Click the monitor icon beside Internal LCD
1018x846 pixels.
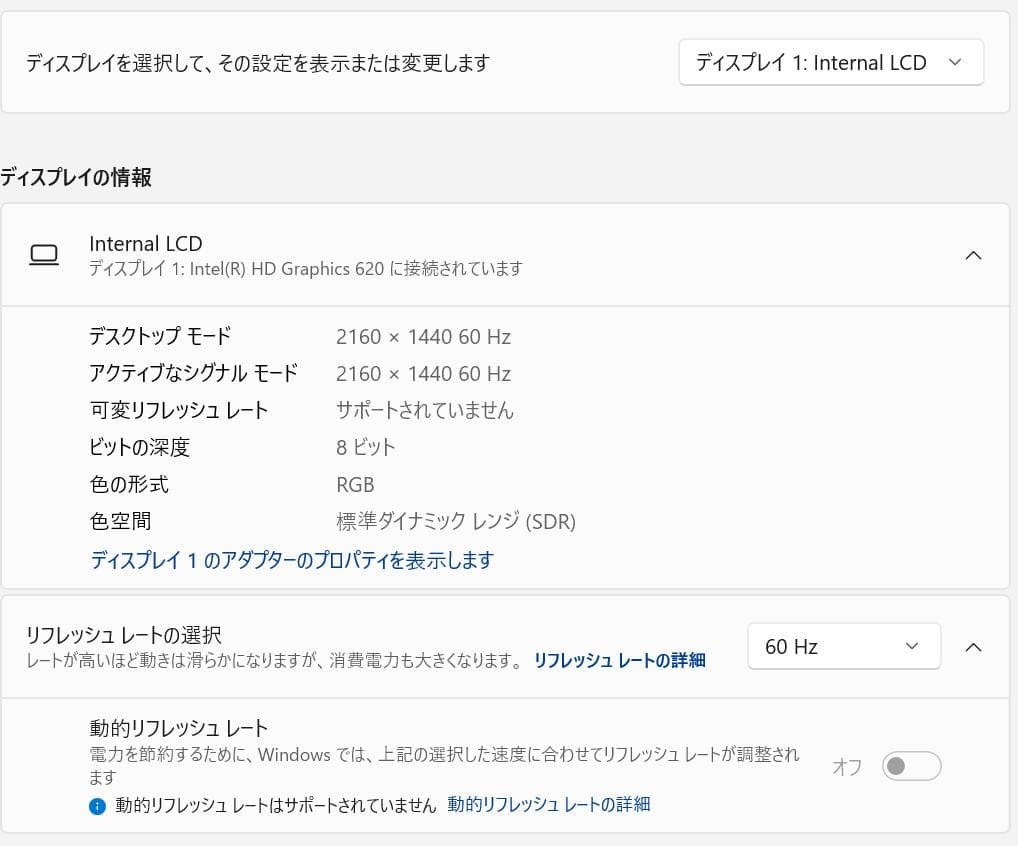[x=44, y=255]
